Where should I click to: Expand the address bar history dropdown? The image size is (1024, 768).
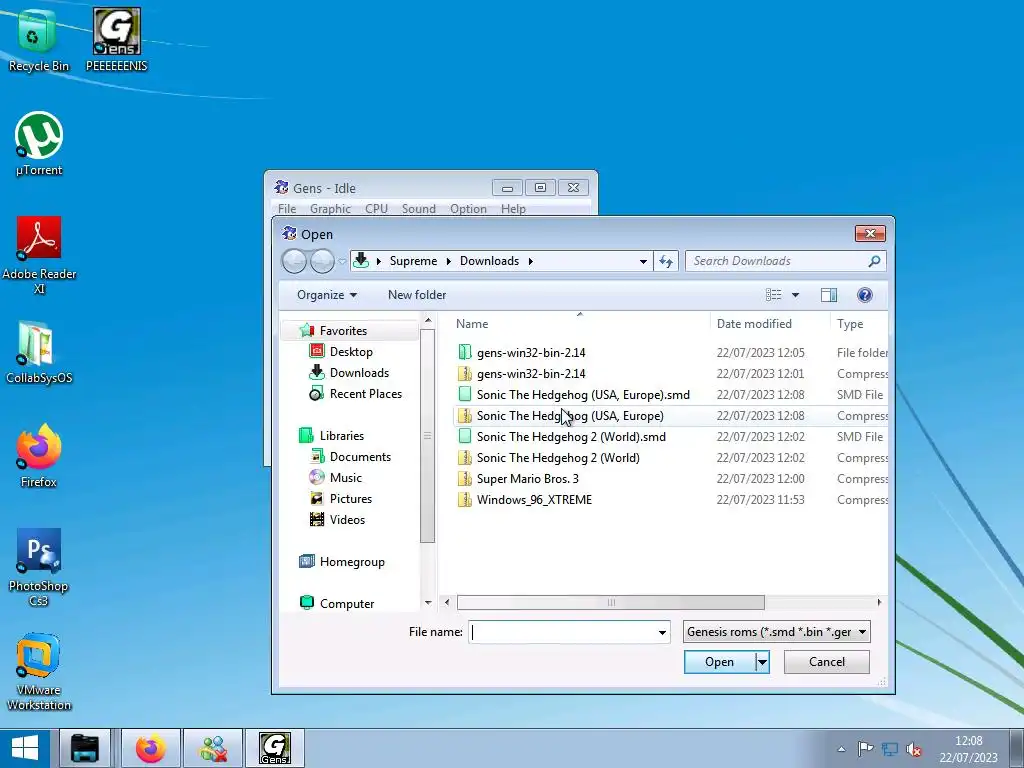[x=643, y=261]
